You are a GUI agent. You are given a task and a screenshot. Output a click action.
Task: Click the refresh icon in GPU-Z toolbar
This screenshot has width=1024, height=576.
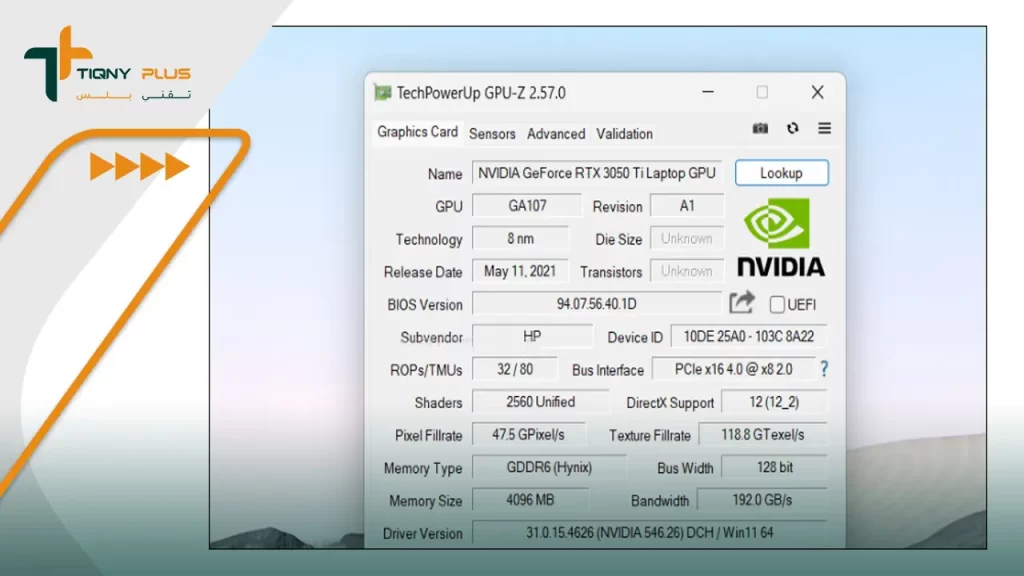[792, 129]
